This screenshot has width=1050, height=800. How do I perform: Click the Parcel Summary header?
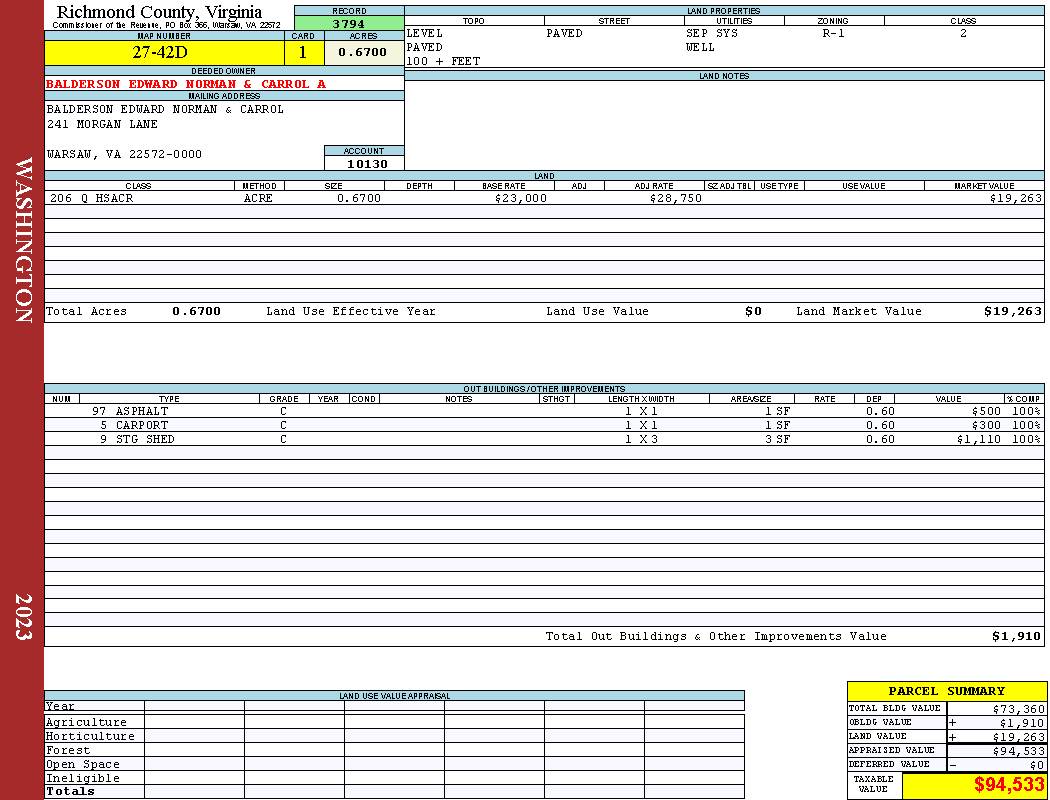(946, 691)
